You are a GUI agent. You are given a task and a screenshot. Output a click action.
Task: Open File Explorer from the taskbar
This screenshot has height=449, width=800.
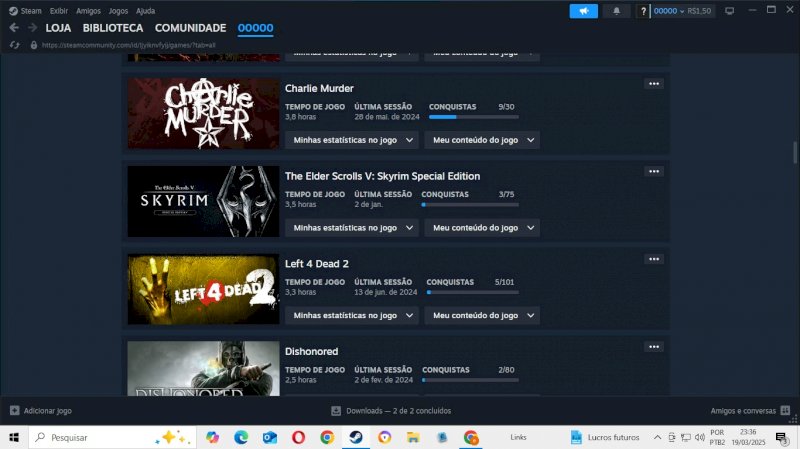point(413,437)
